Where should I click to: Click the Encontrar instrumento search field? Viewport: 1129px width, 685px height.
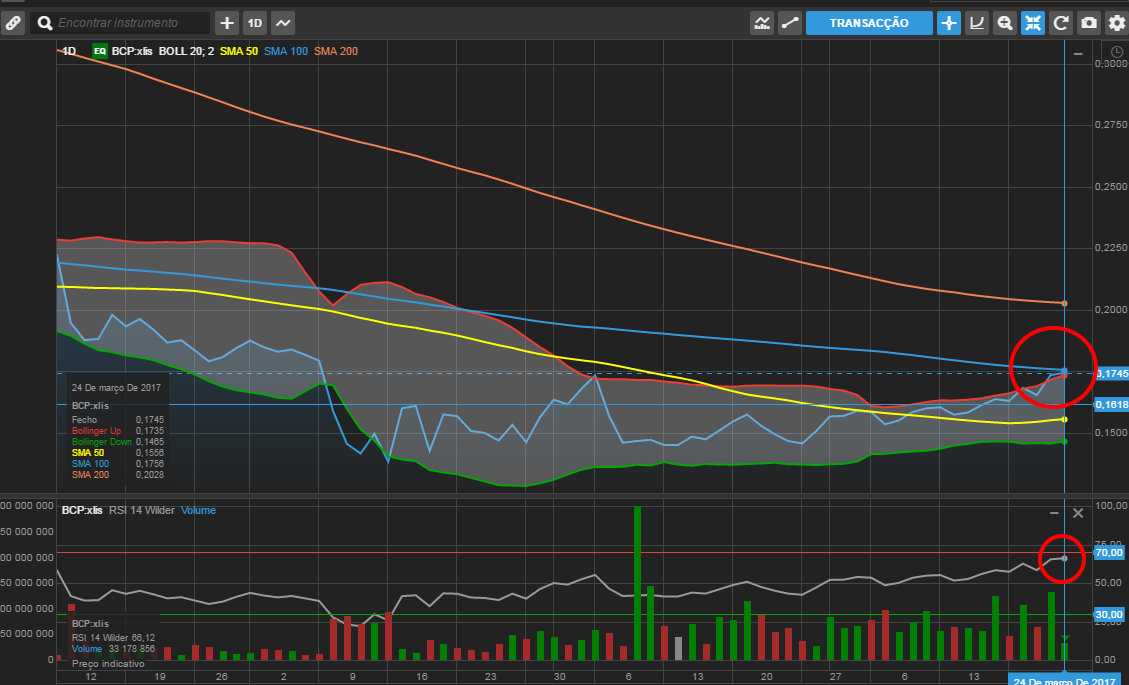click(130, 22)
